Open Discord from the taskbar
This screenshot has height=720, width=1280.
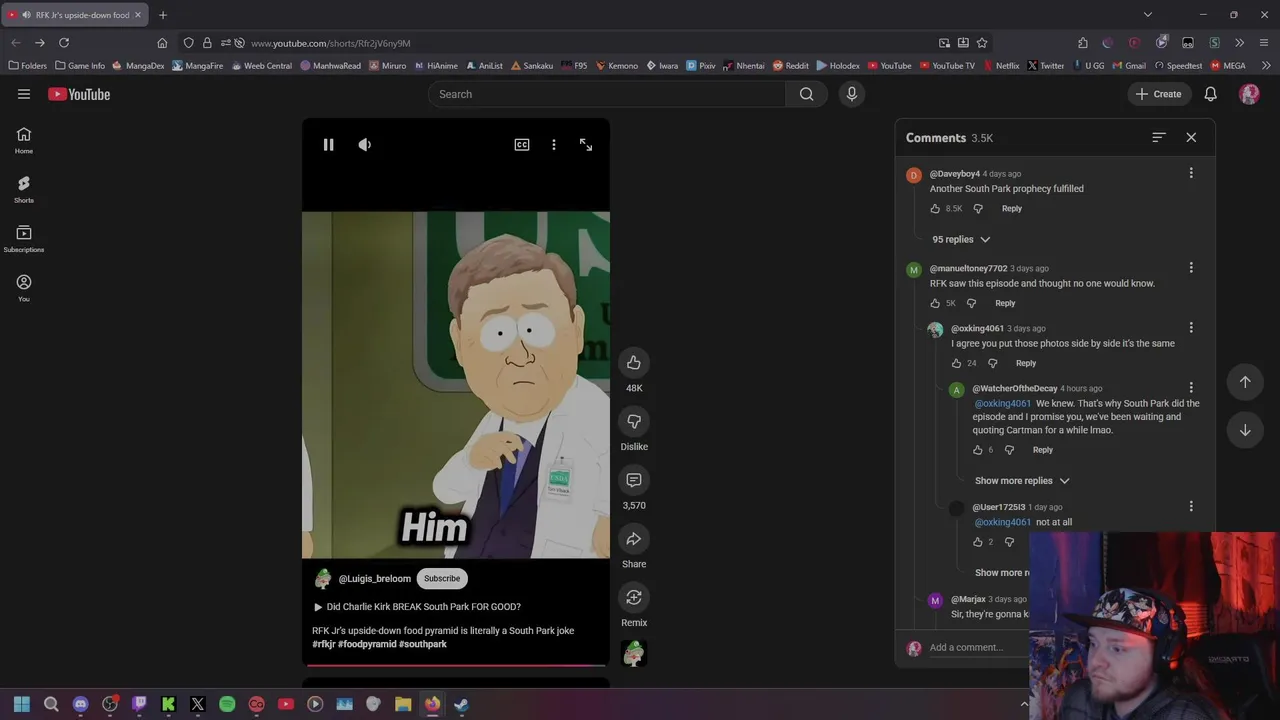pos(81,704)
